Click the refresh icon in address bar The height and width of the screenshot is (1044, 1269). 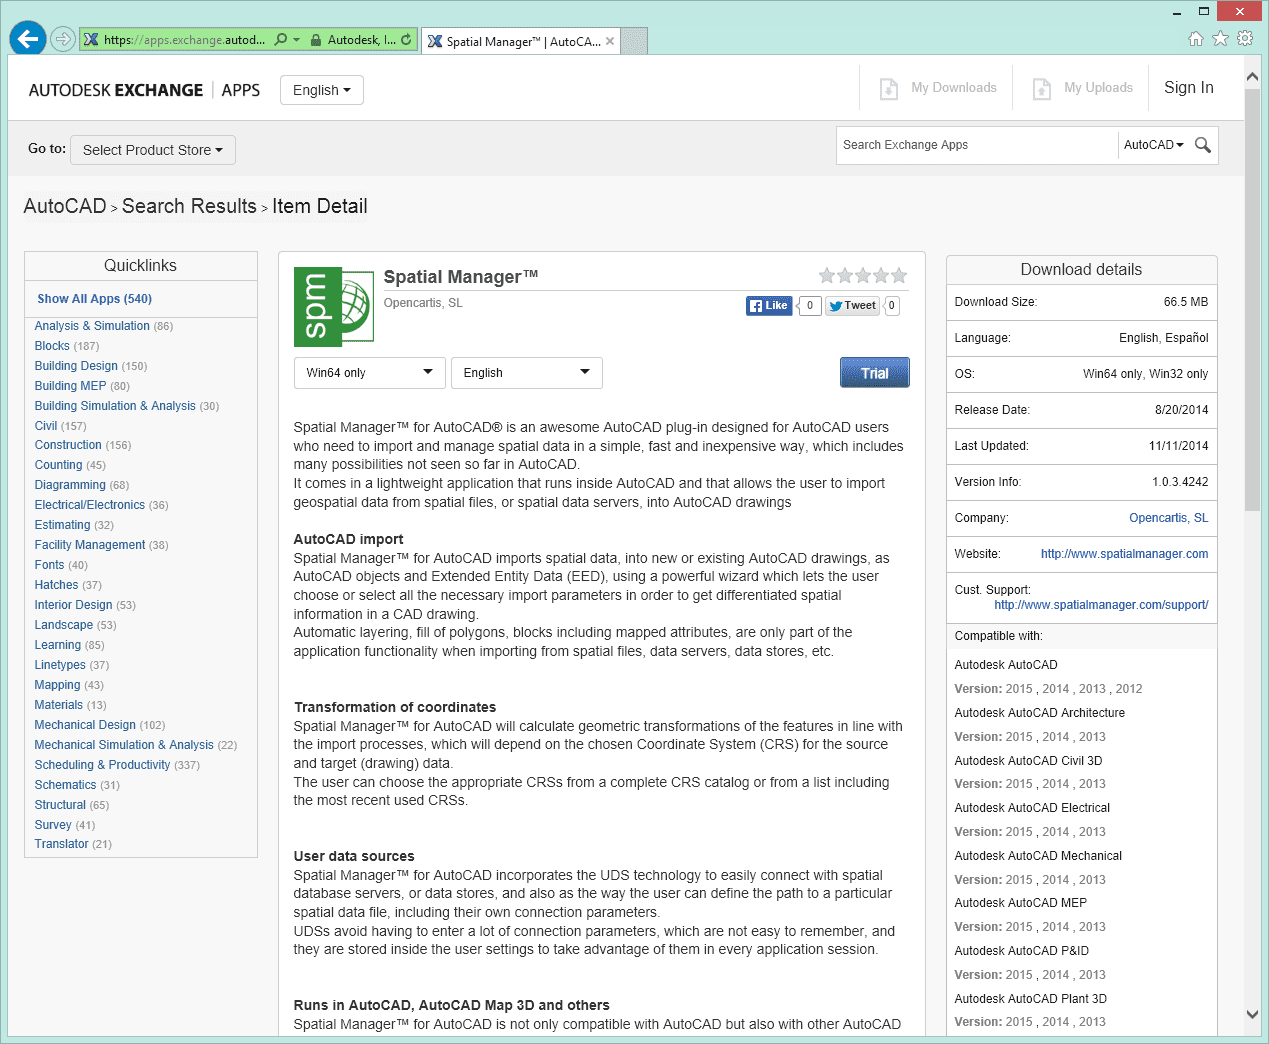406,40
